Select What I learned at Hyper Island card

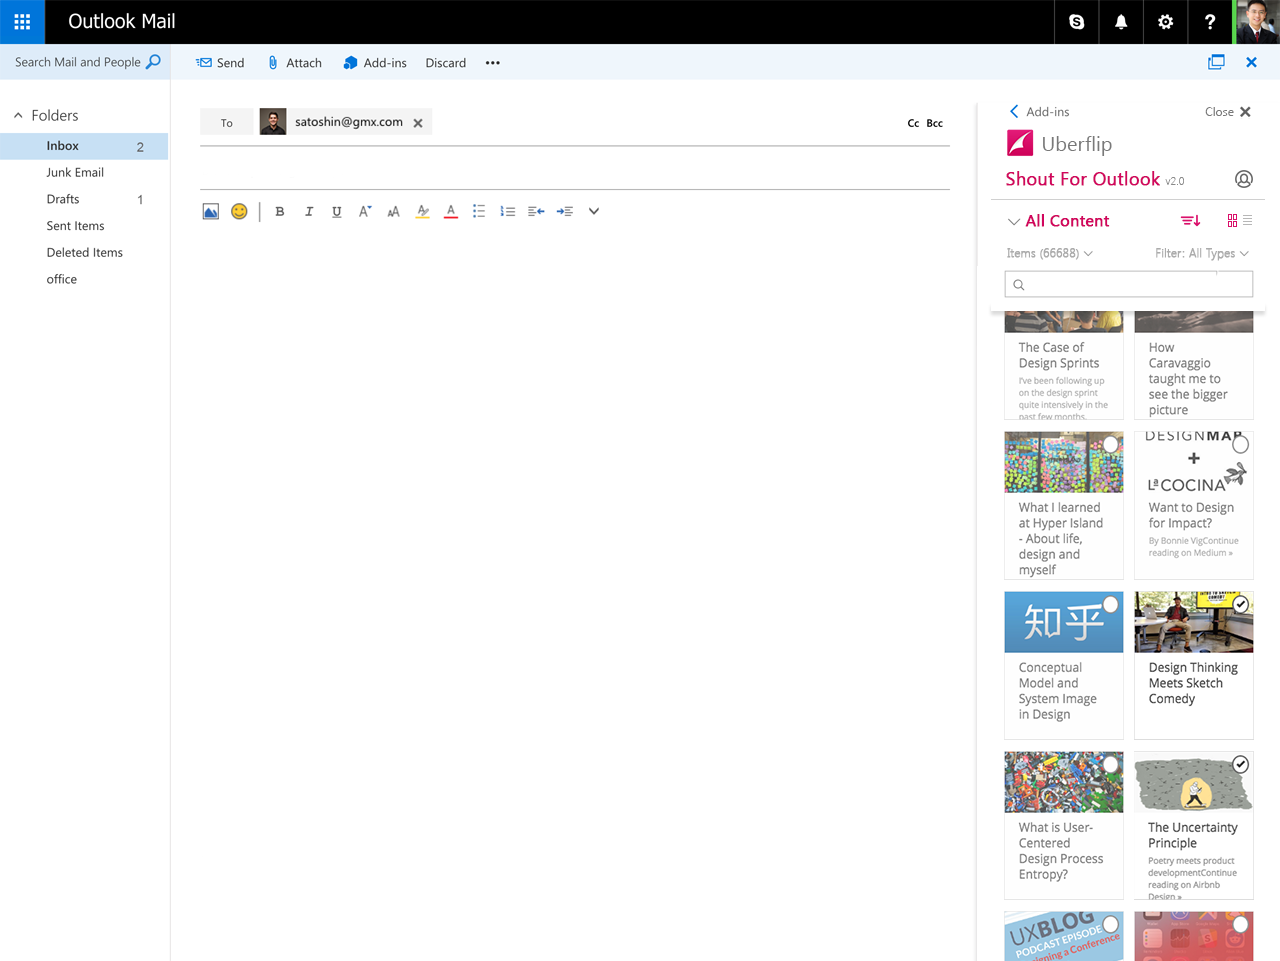[x=1111, y=444]
